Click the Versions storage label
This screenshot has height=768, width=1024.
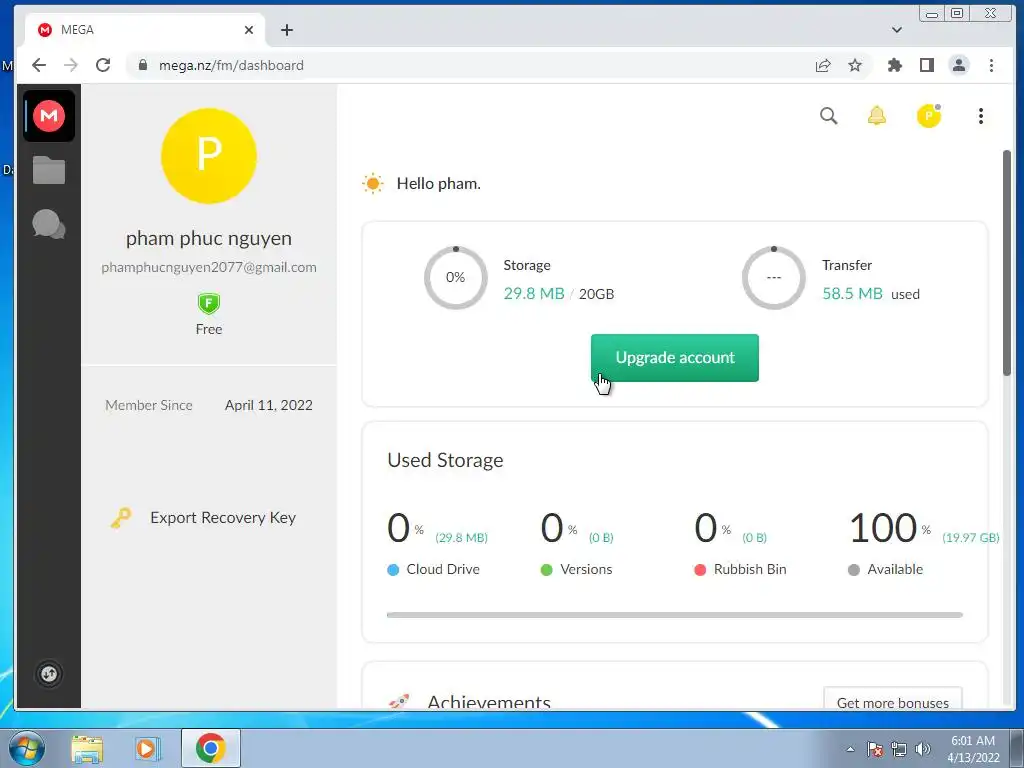click(586, 569)
